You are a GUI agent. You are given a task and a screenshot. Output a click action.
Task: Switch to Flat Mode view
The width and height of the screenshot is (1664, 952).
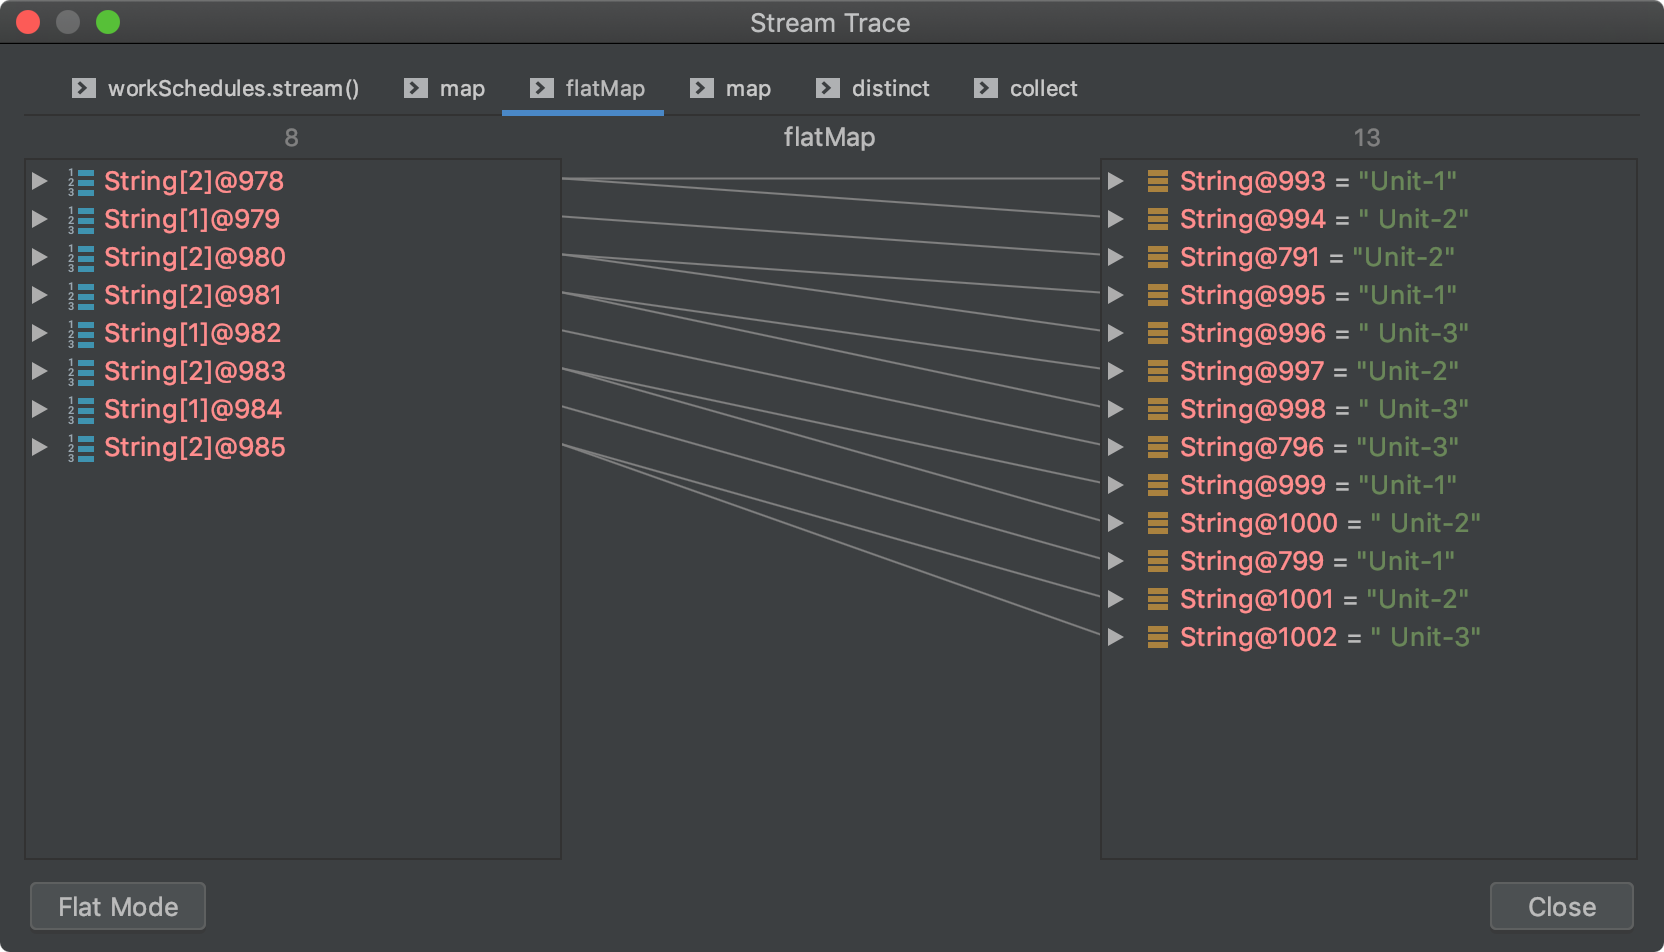pyautogui.click(x=118, y=906)
